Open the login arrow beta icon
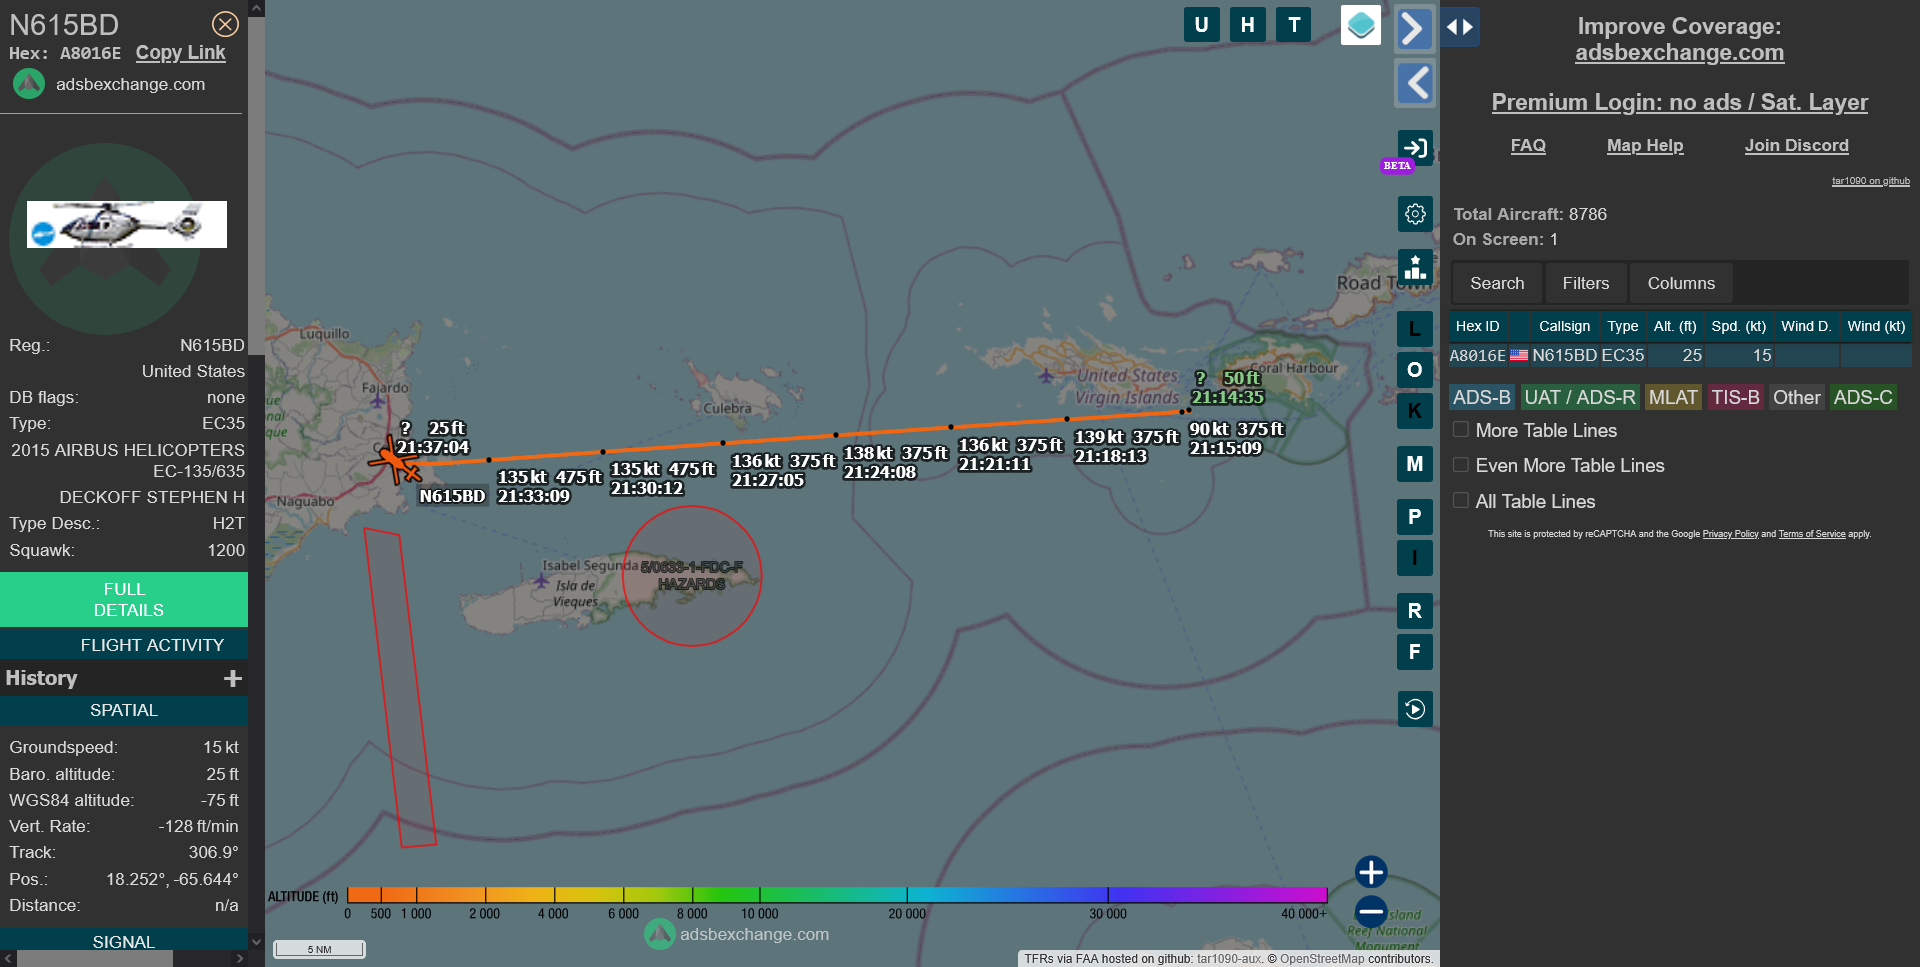This screenshot has width=1920, height=967. (1414, 149)
